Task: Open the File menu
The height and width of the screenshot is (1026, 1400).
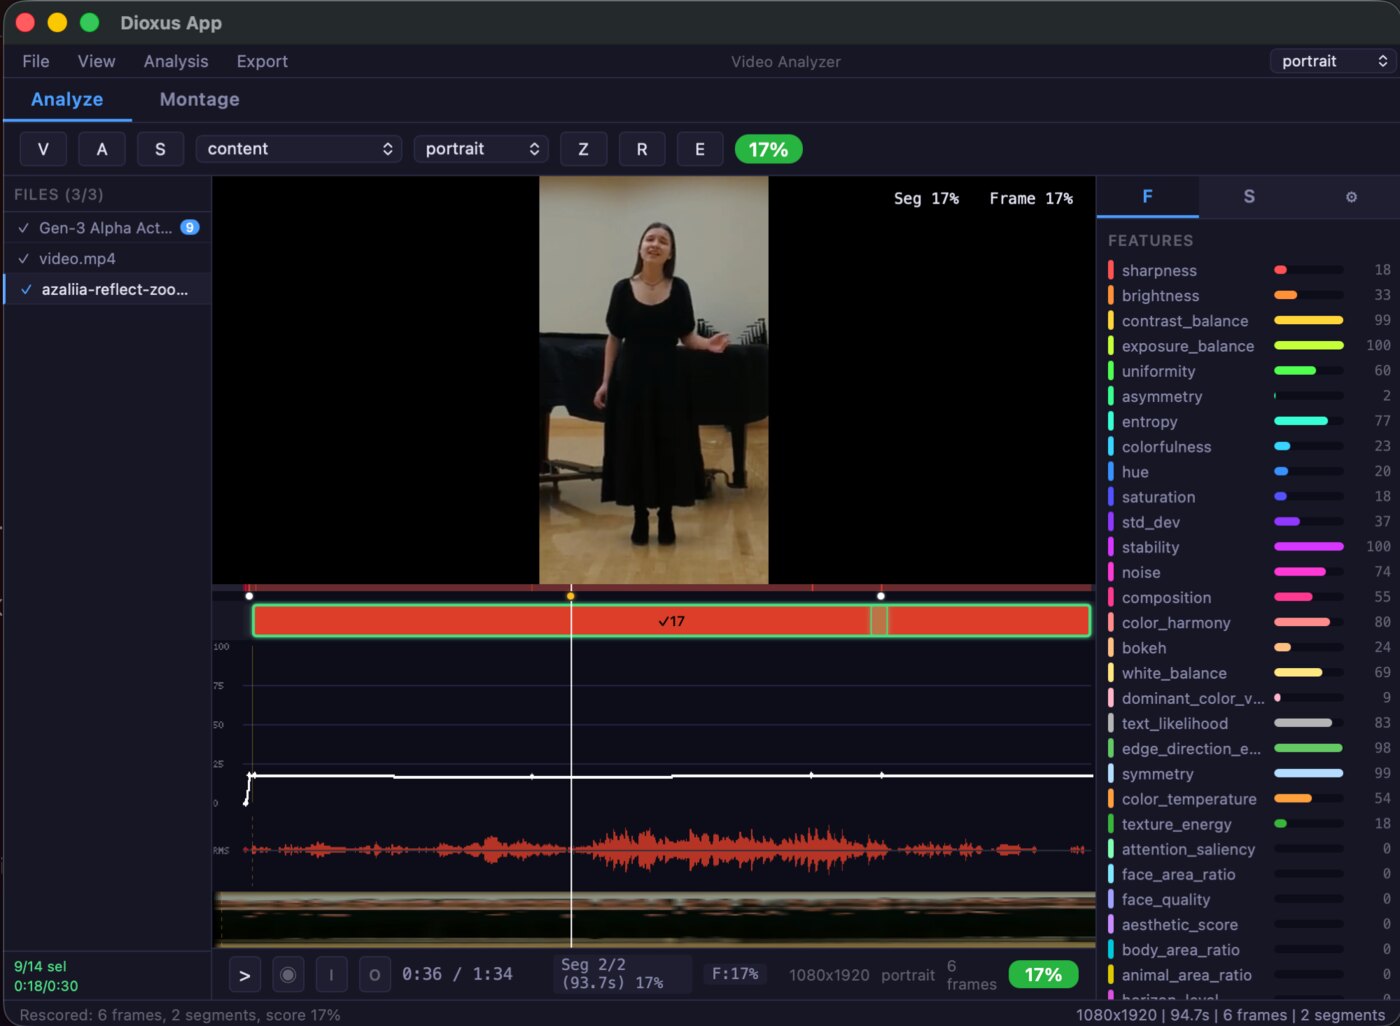Action: (x=36, y=61)
